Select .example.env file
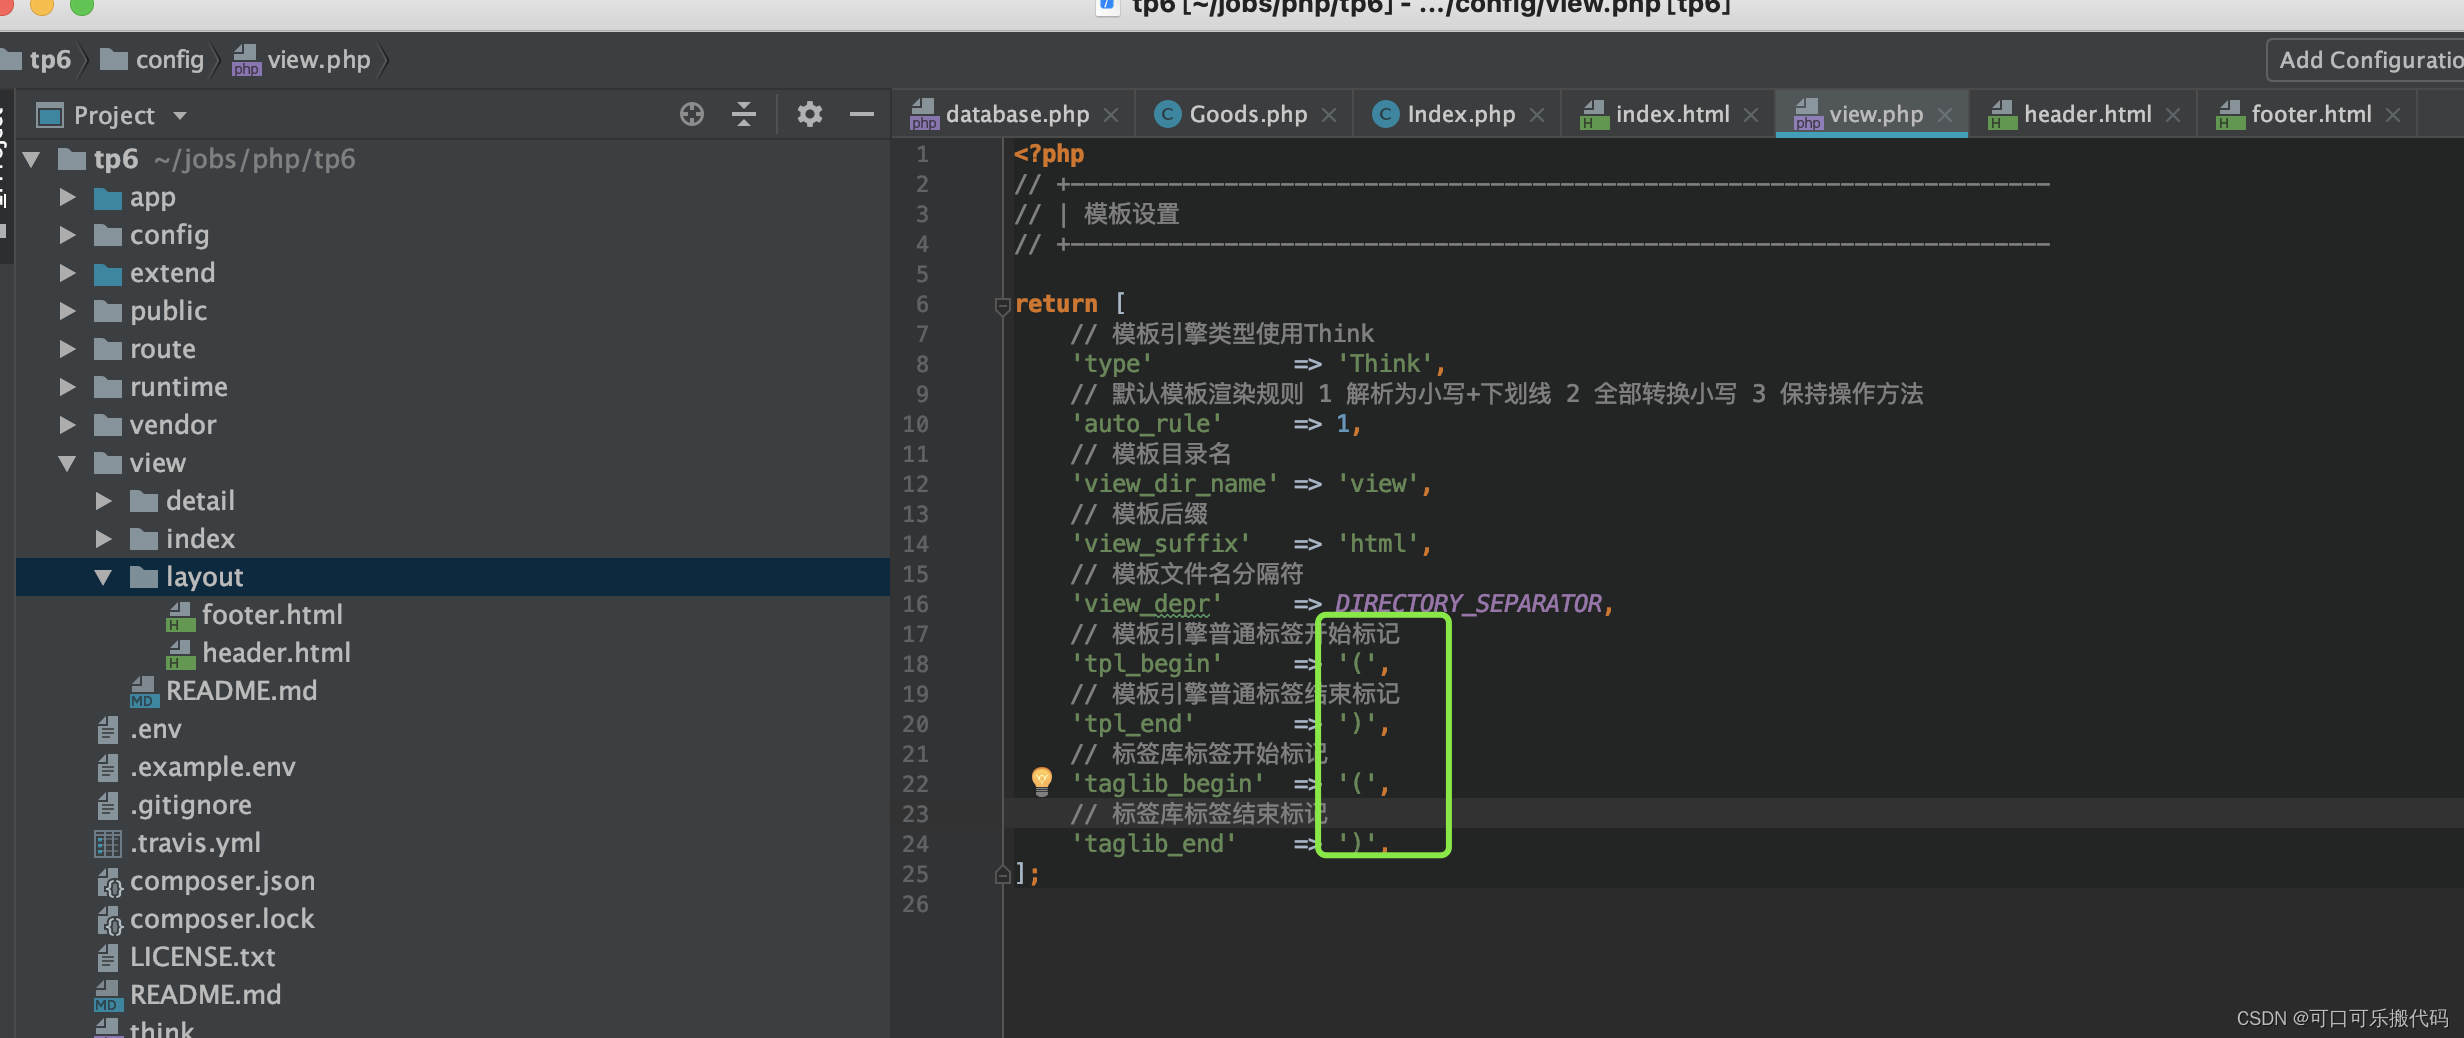 point(212,767)
